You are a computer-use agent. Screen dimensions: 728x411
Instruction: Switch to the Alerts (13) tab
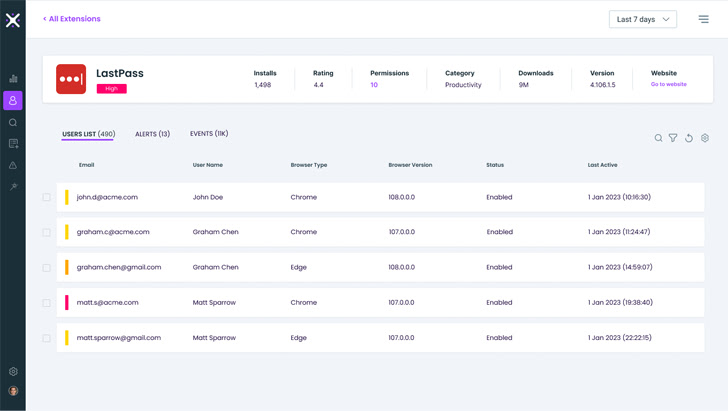[x=152, y=134]
